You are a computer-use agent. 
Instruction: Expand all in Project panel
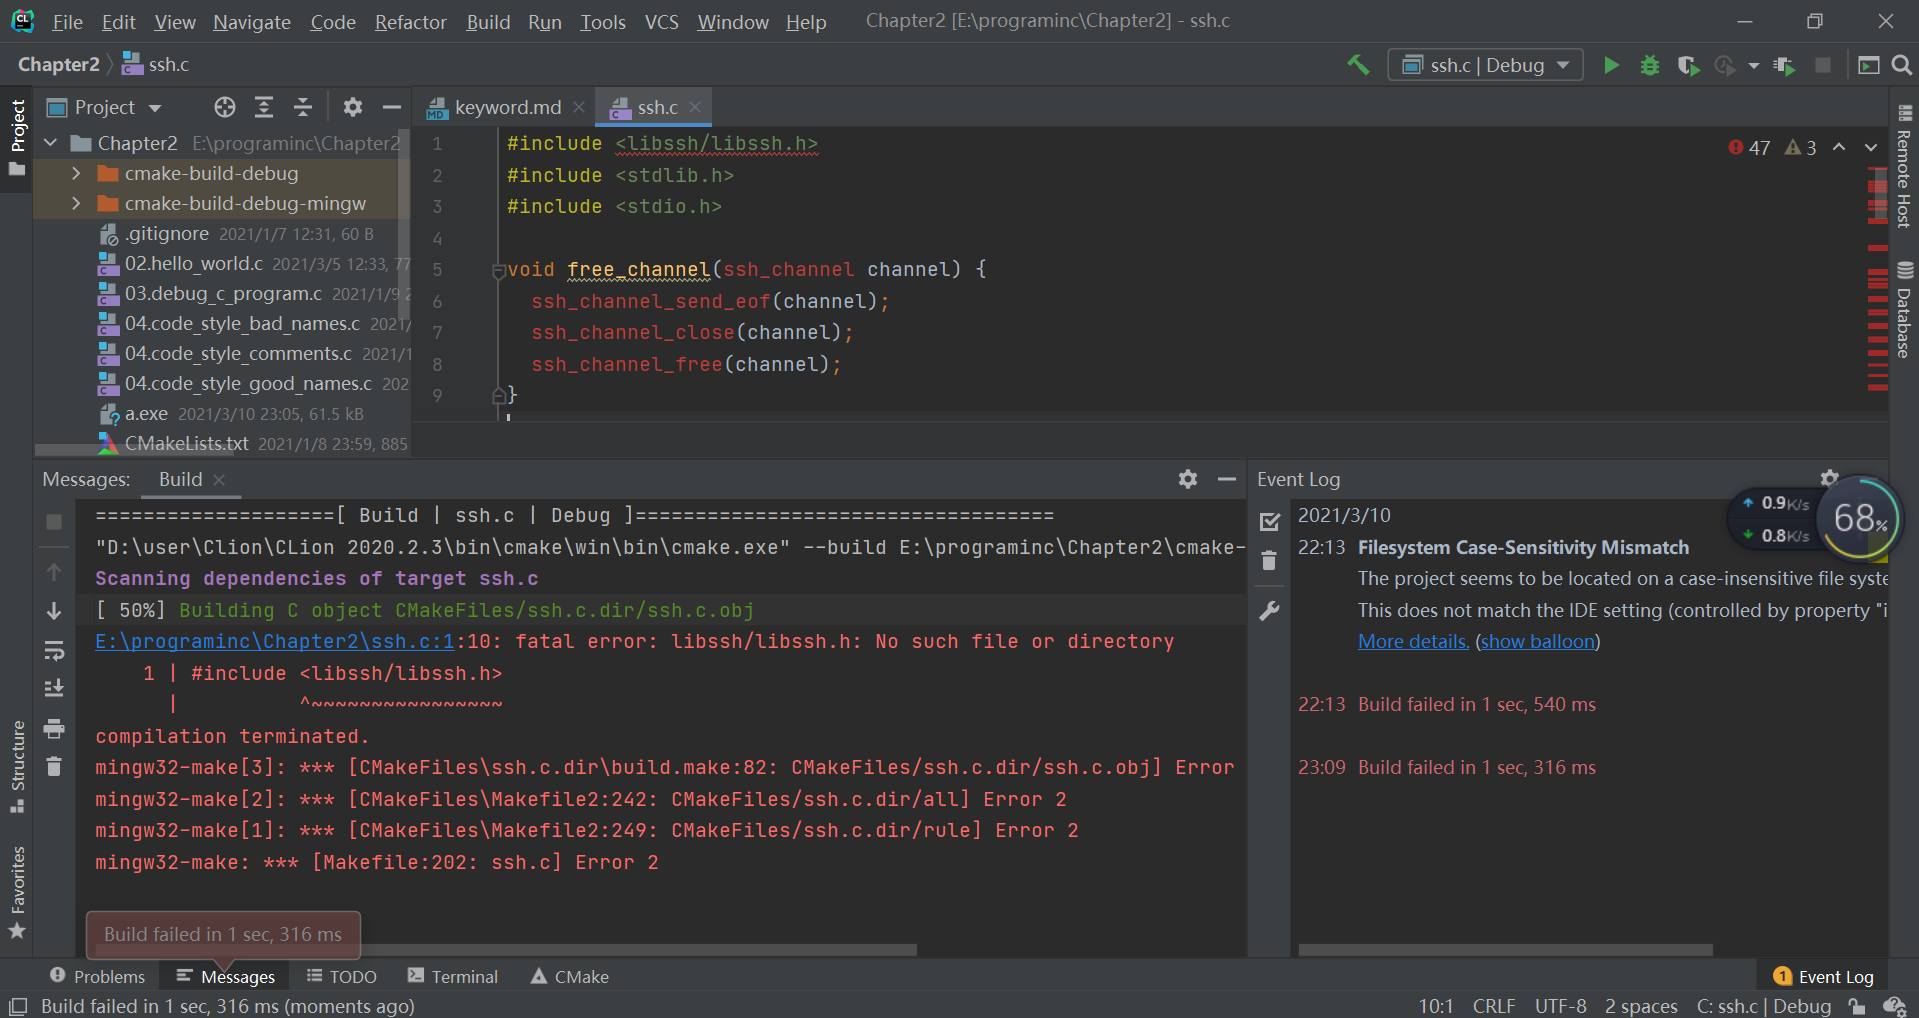[264, 107]
